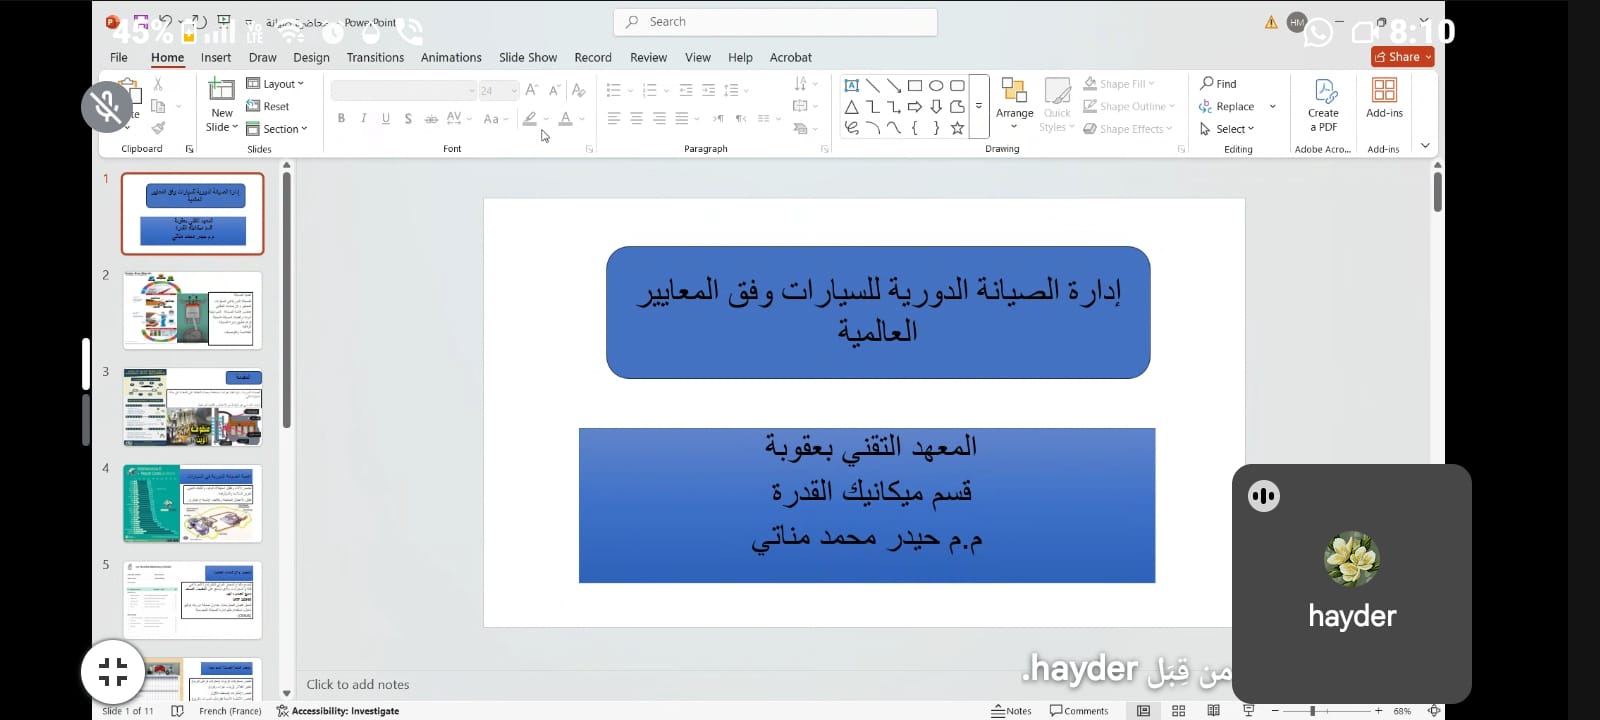Open the Select dropdown
Screen dimensions: 1600x720
[1226, 129]
